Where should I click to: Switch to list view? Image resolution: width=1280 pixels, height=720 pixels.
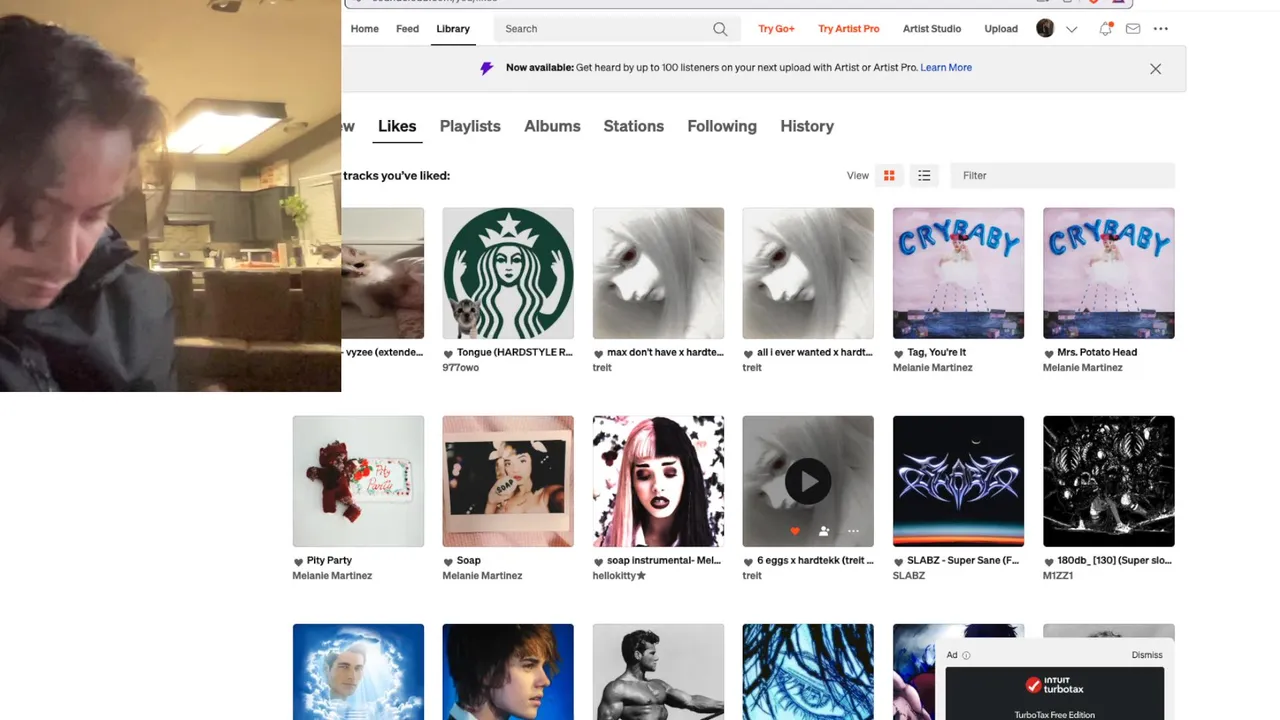(x=924, y=176)
